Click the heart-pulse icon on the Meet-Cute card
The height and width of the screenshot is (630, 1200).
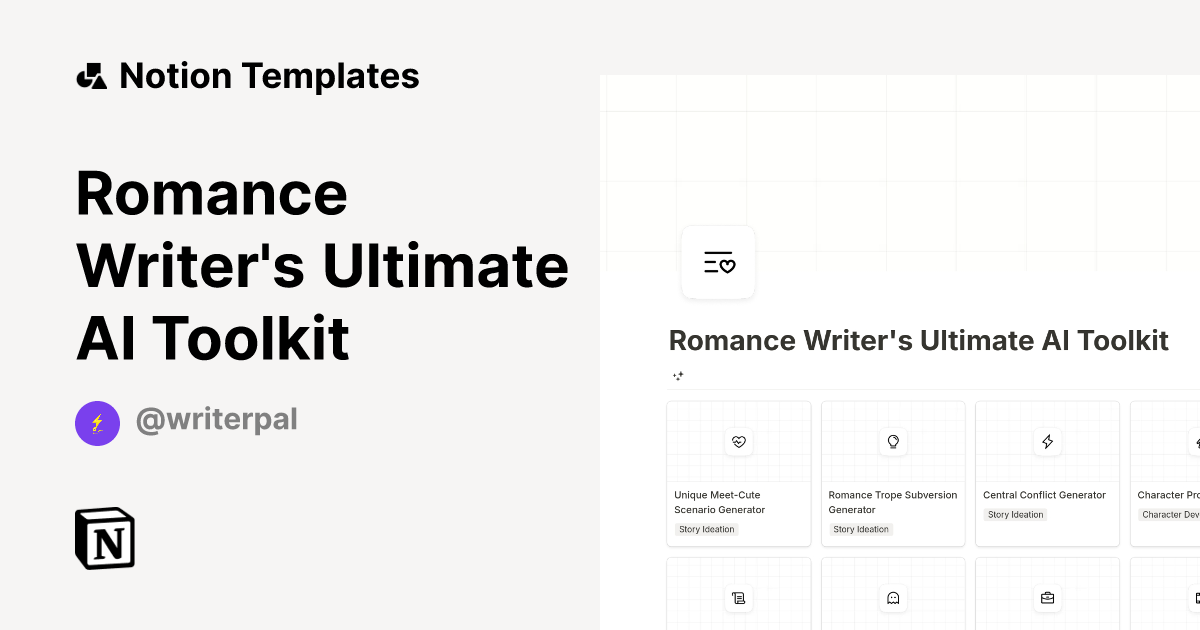[739, 441]
